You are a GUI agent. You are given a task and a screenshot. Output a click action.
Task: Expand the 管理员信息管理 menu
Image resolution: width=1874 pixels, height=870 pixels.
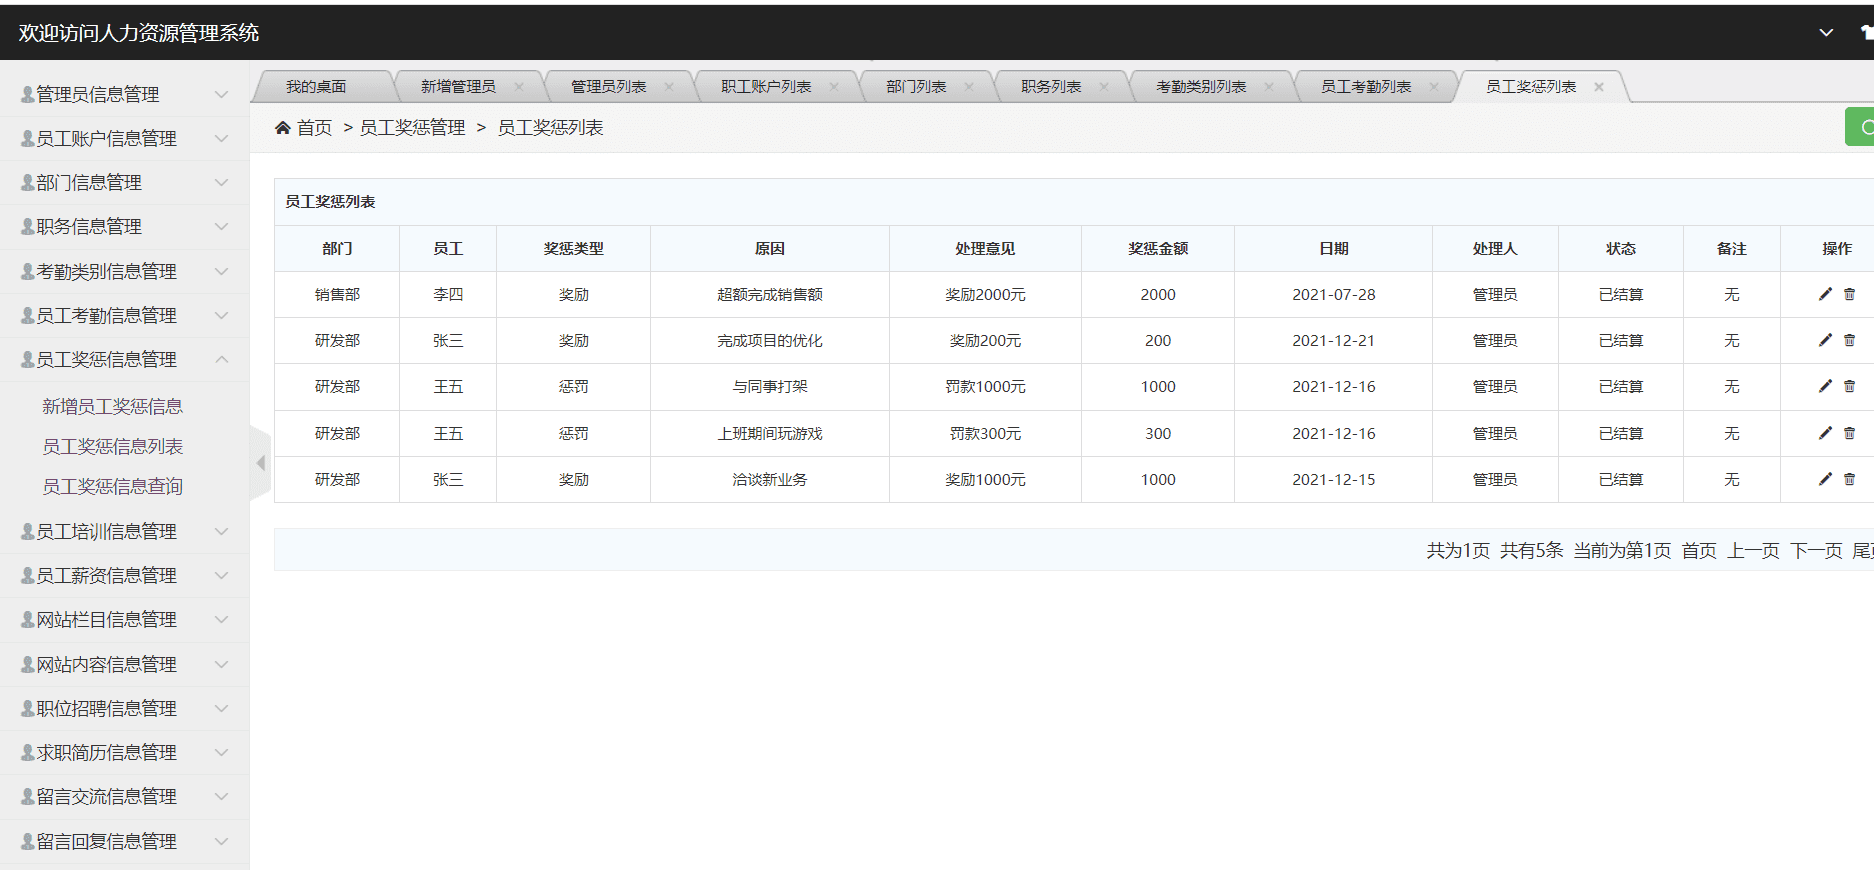(x=124, y=94)
